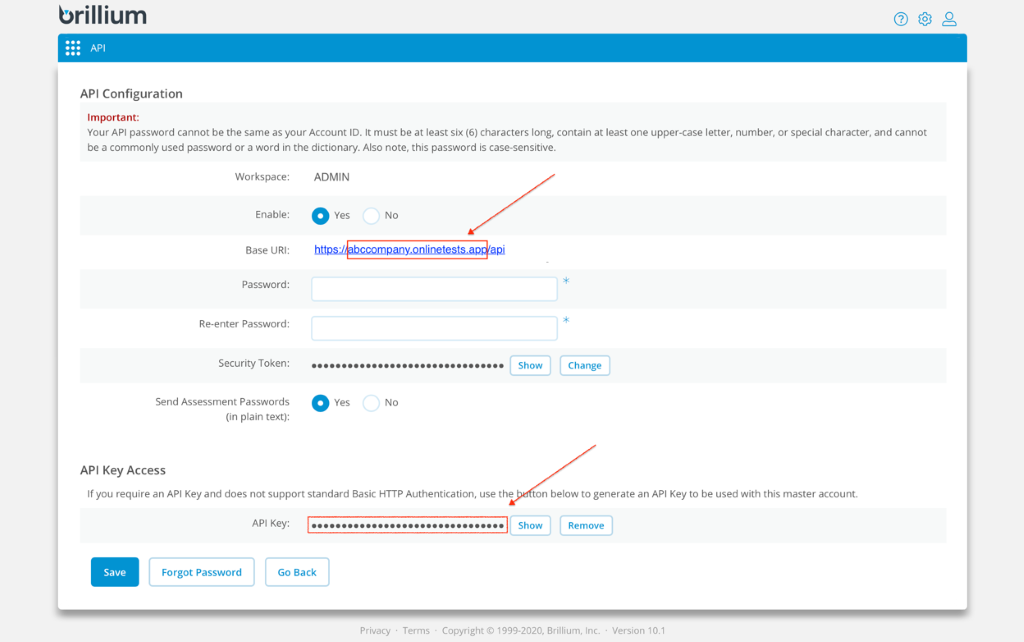Select No for Send Assessment Passwords

[371, 403]
